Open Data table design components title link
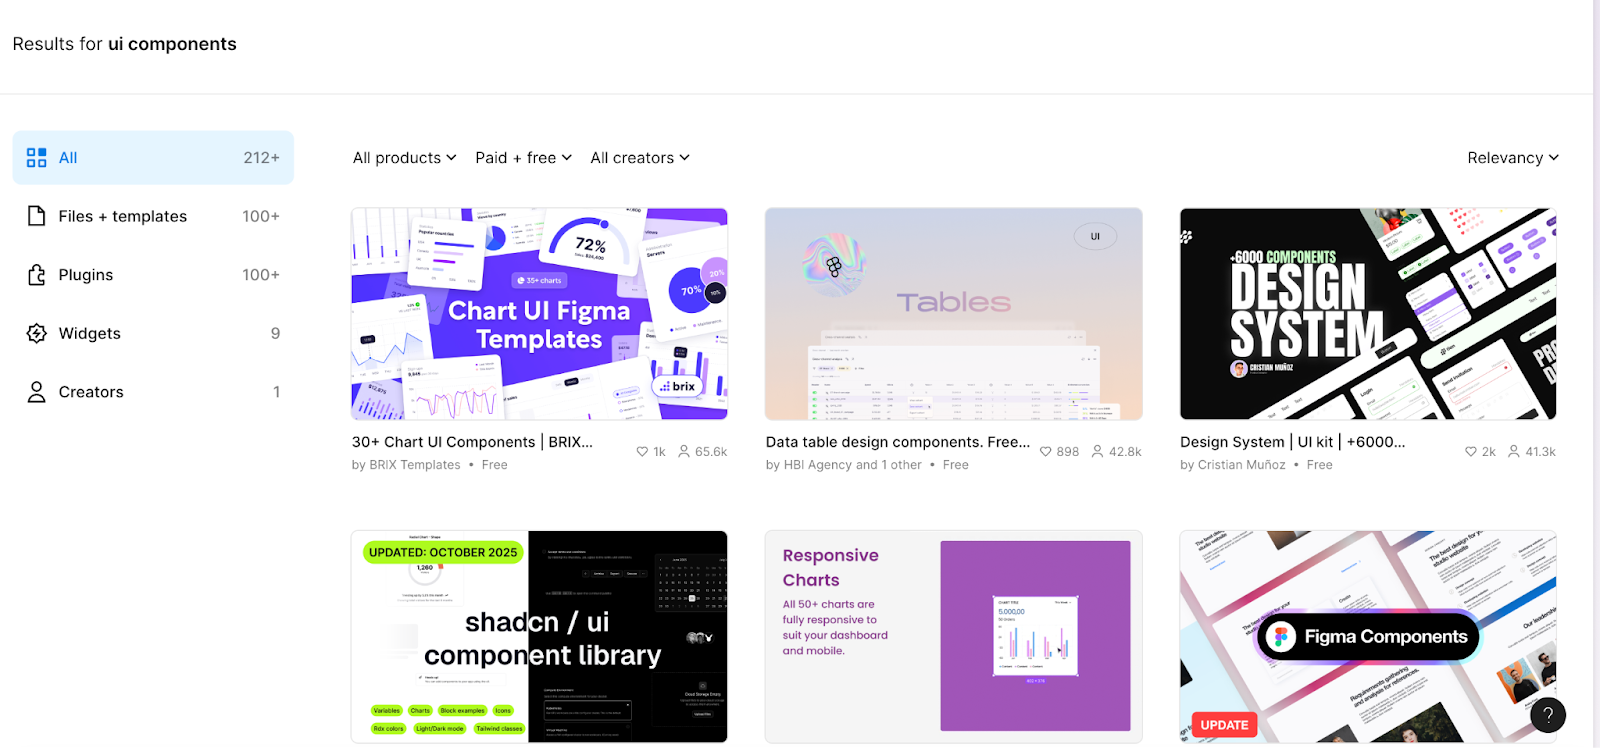The width and height of the screenshot is (1600, 748). click(x=897, y=442)
